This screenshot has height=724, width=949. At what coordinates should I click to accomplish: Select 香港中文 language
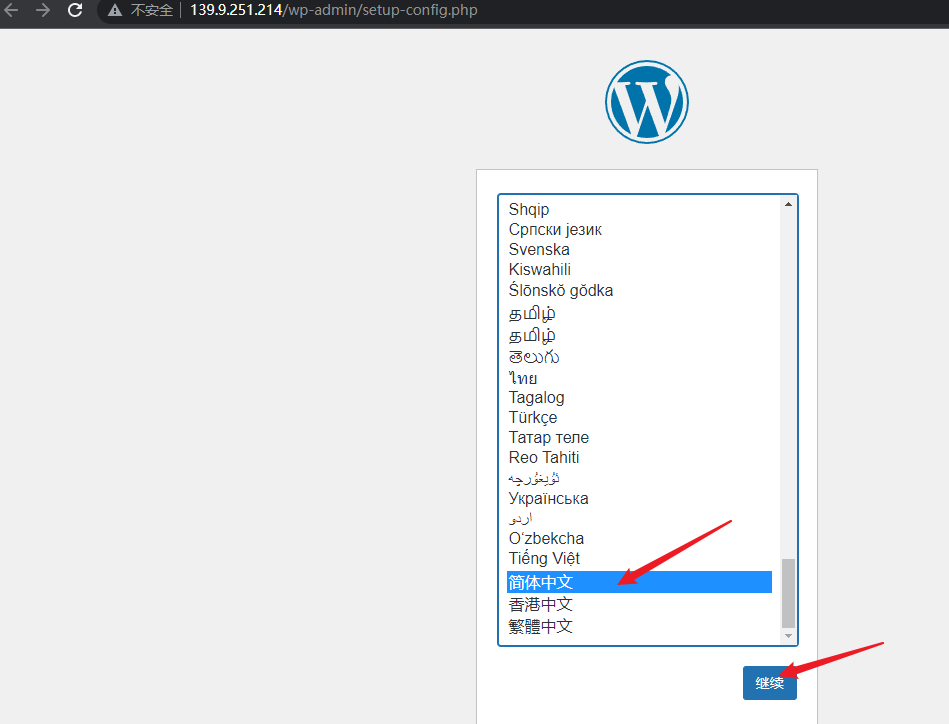[639, 604]
